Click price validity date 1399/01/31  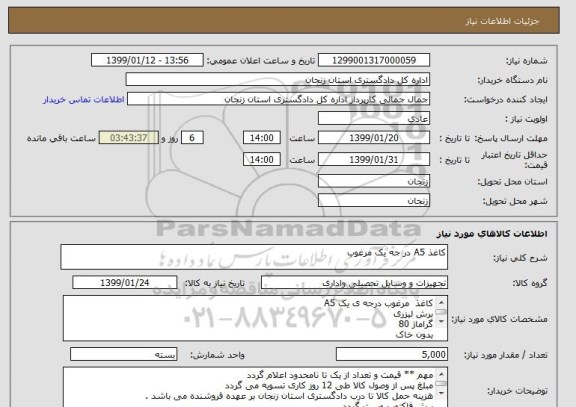click(374, 159)
